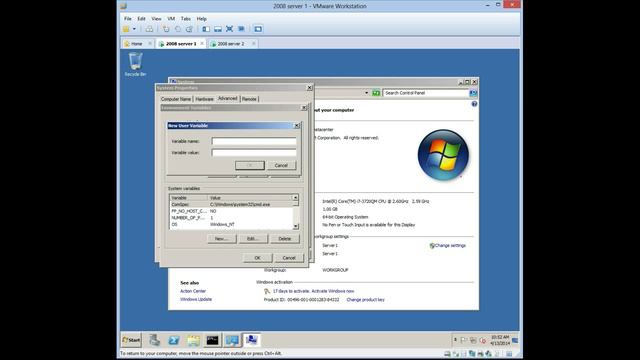Open the guest Start menu
The height and width of the screenshot is (360, 640).
131,340
